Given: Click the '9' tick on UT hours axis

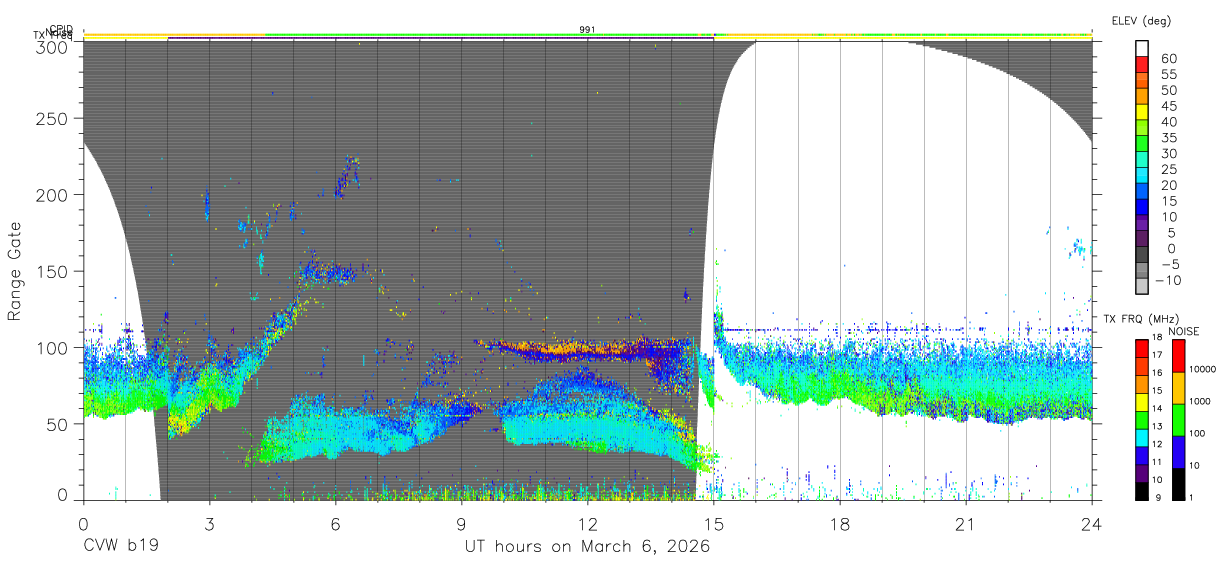Looking at the screenshot, I should pos(461,523).
